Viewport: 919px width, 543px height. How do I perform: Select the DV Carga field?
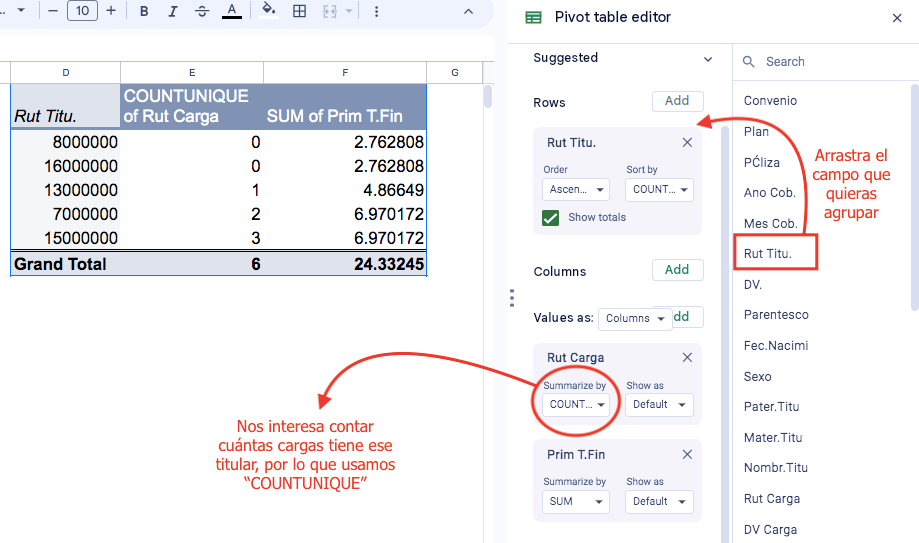[770, 530]
